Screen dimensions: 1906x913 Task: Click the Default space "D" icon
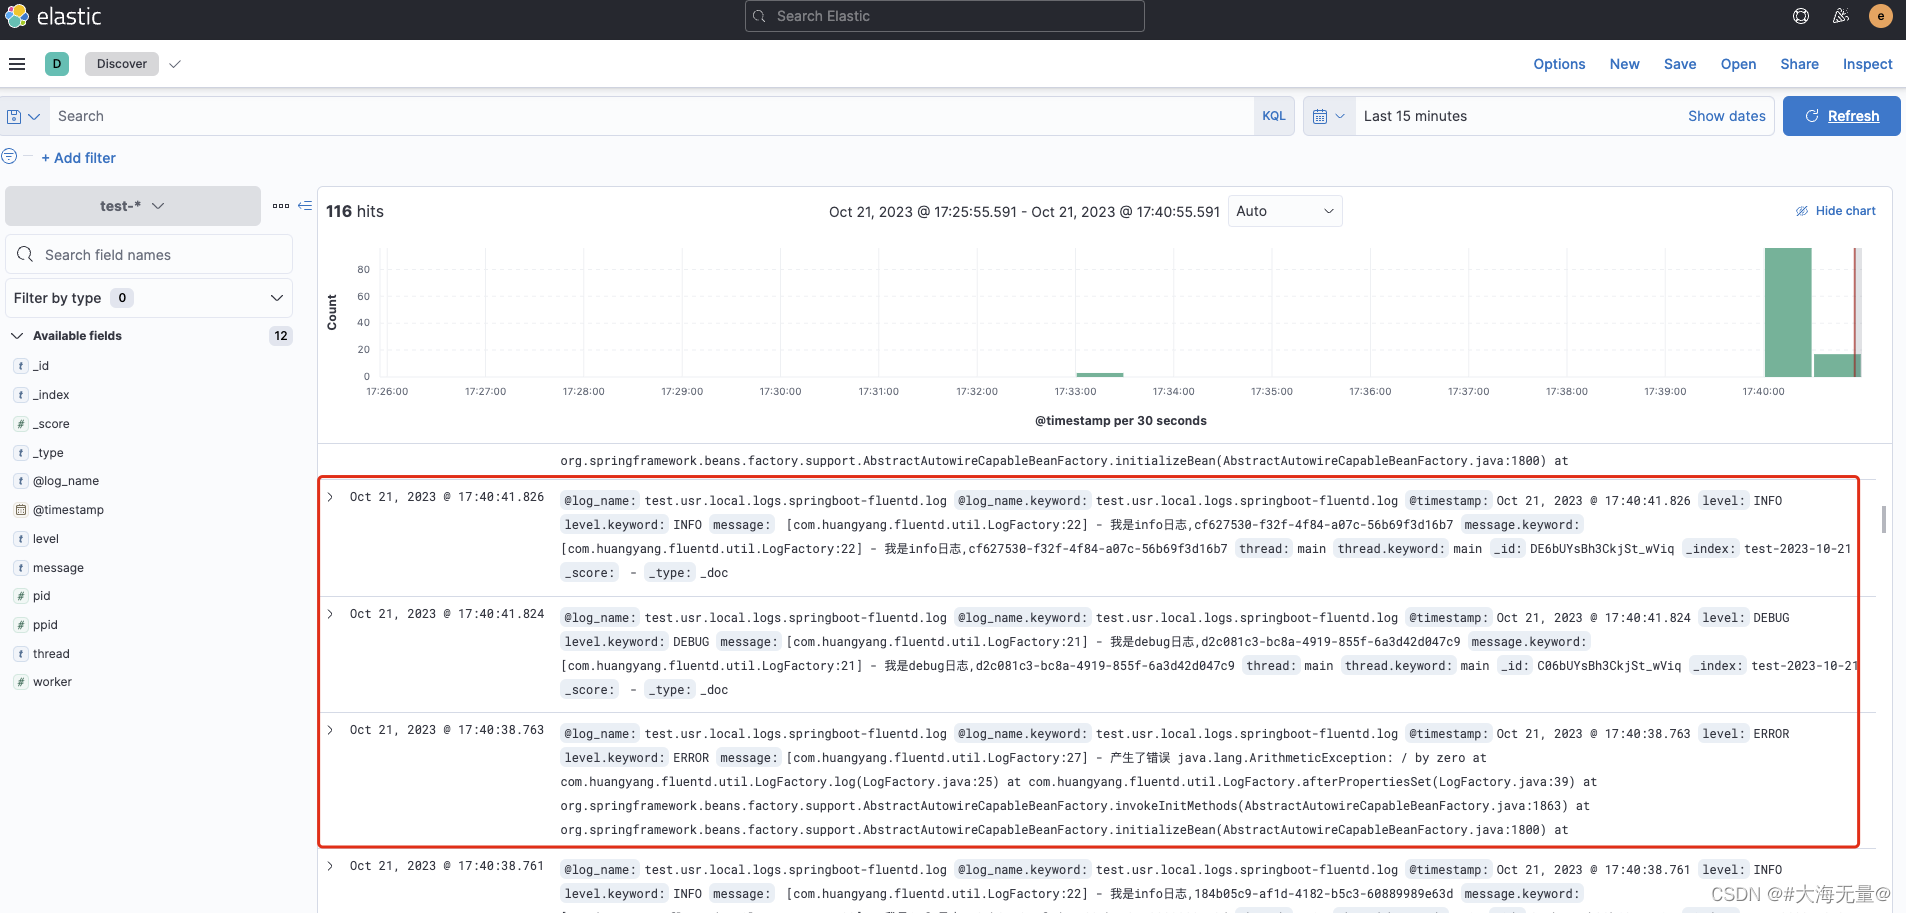[x=56, y=63]
